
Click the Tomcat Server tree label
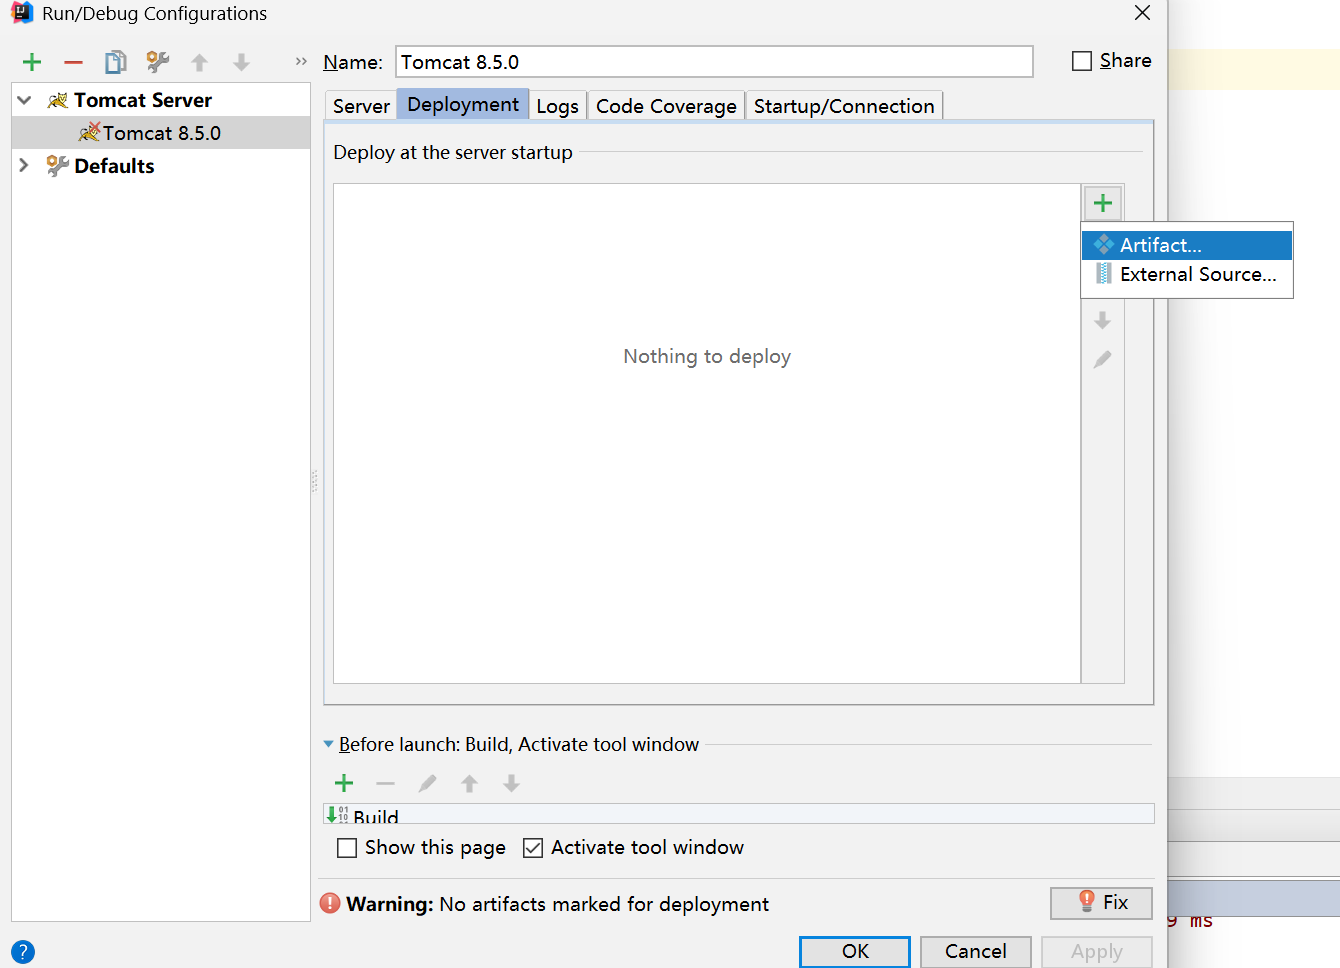143,100
